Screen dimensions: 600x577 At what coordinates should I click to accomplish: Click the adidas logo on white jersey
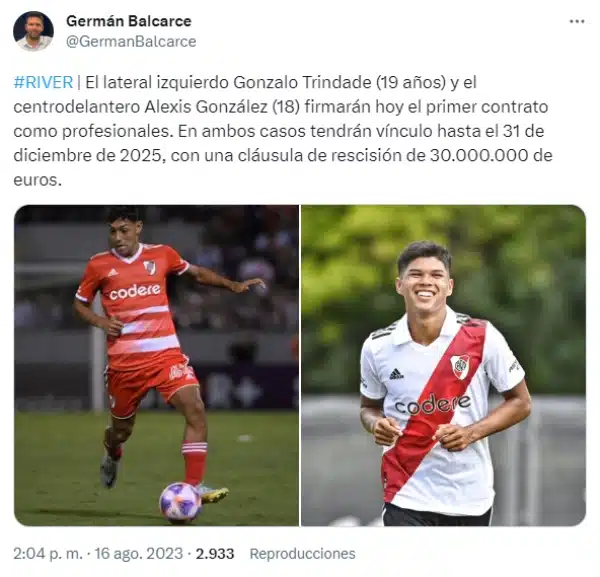click(396, 374)
